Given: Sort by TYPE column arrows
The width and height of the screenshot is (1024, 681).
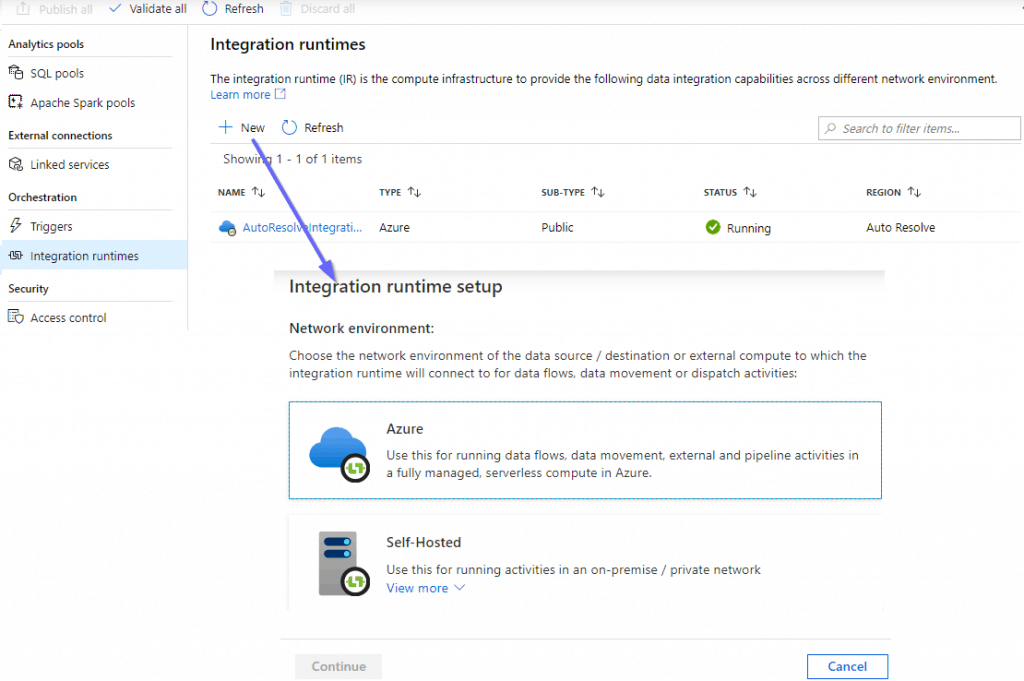Looking at the screenshot, I should click(x=415, y=192).
